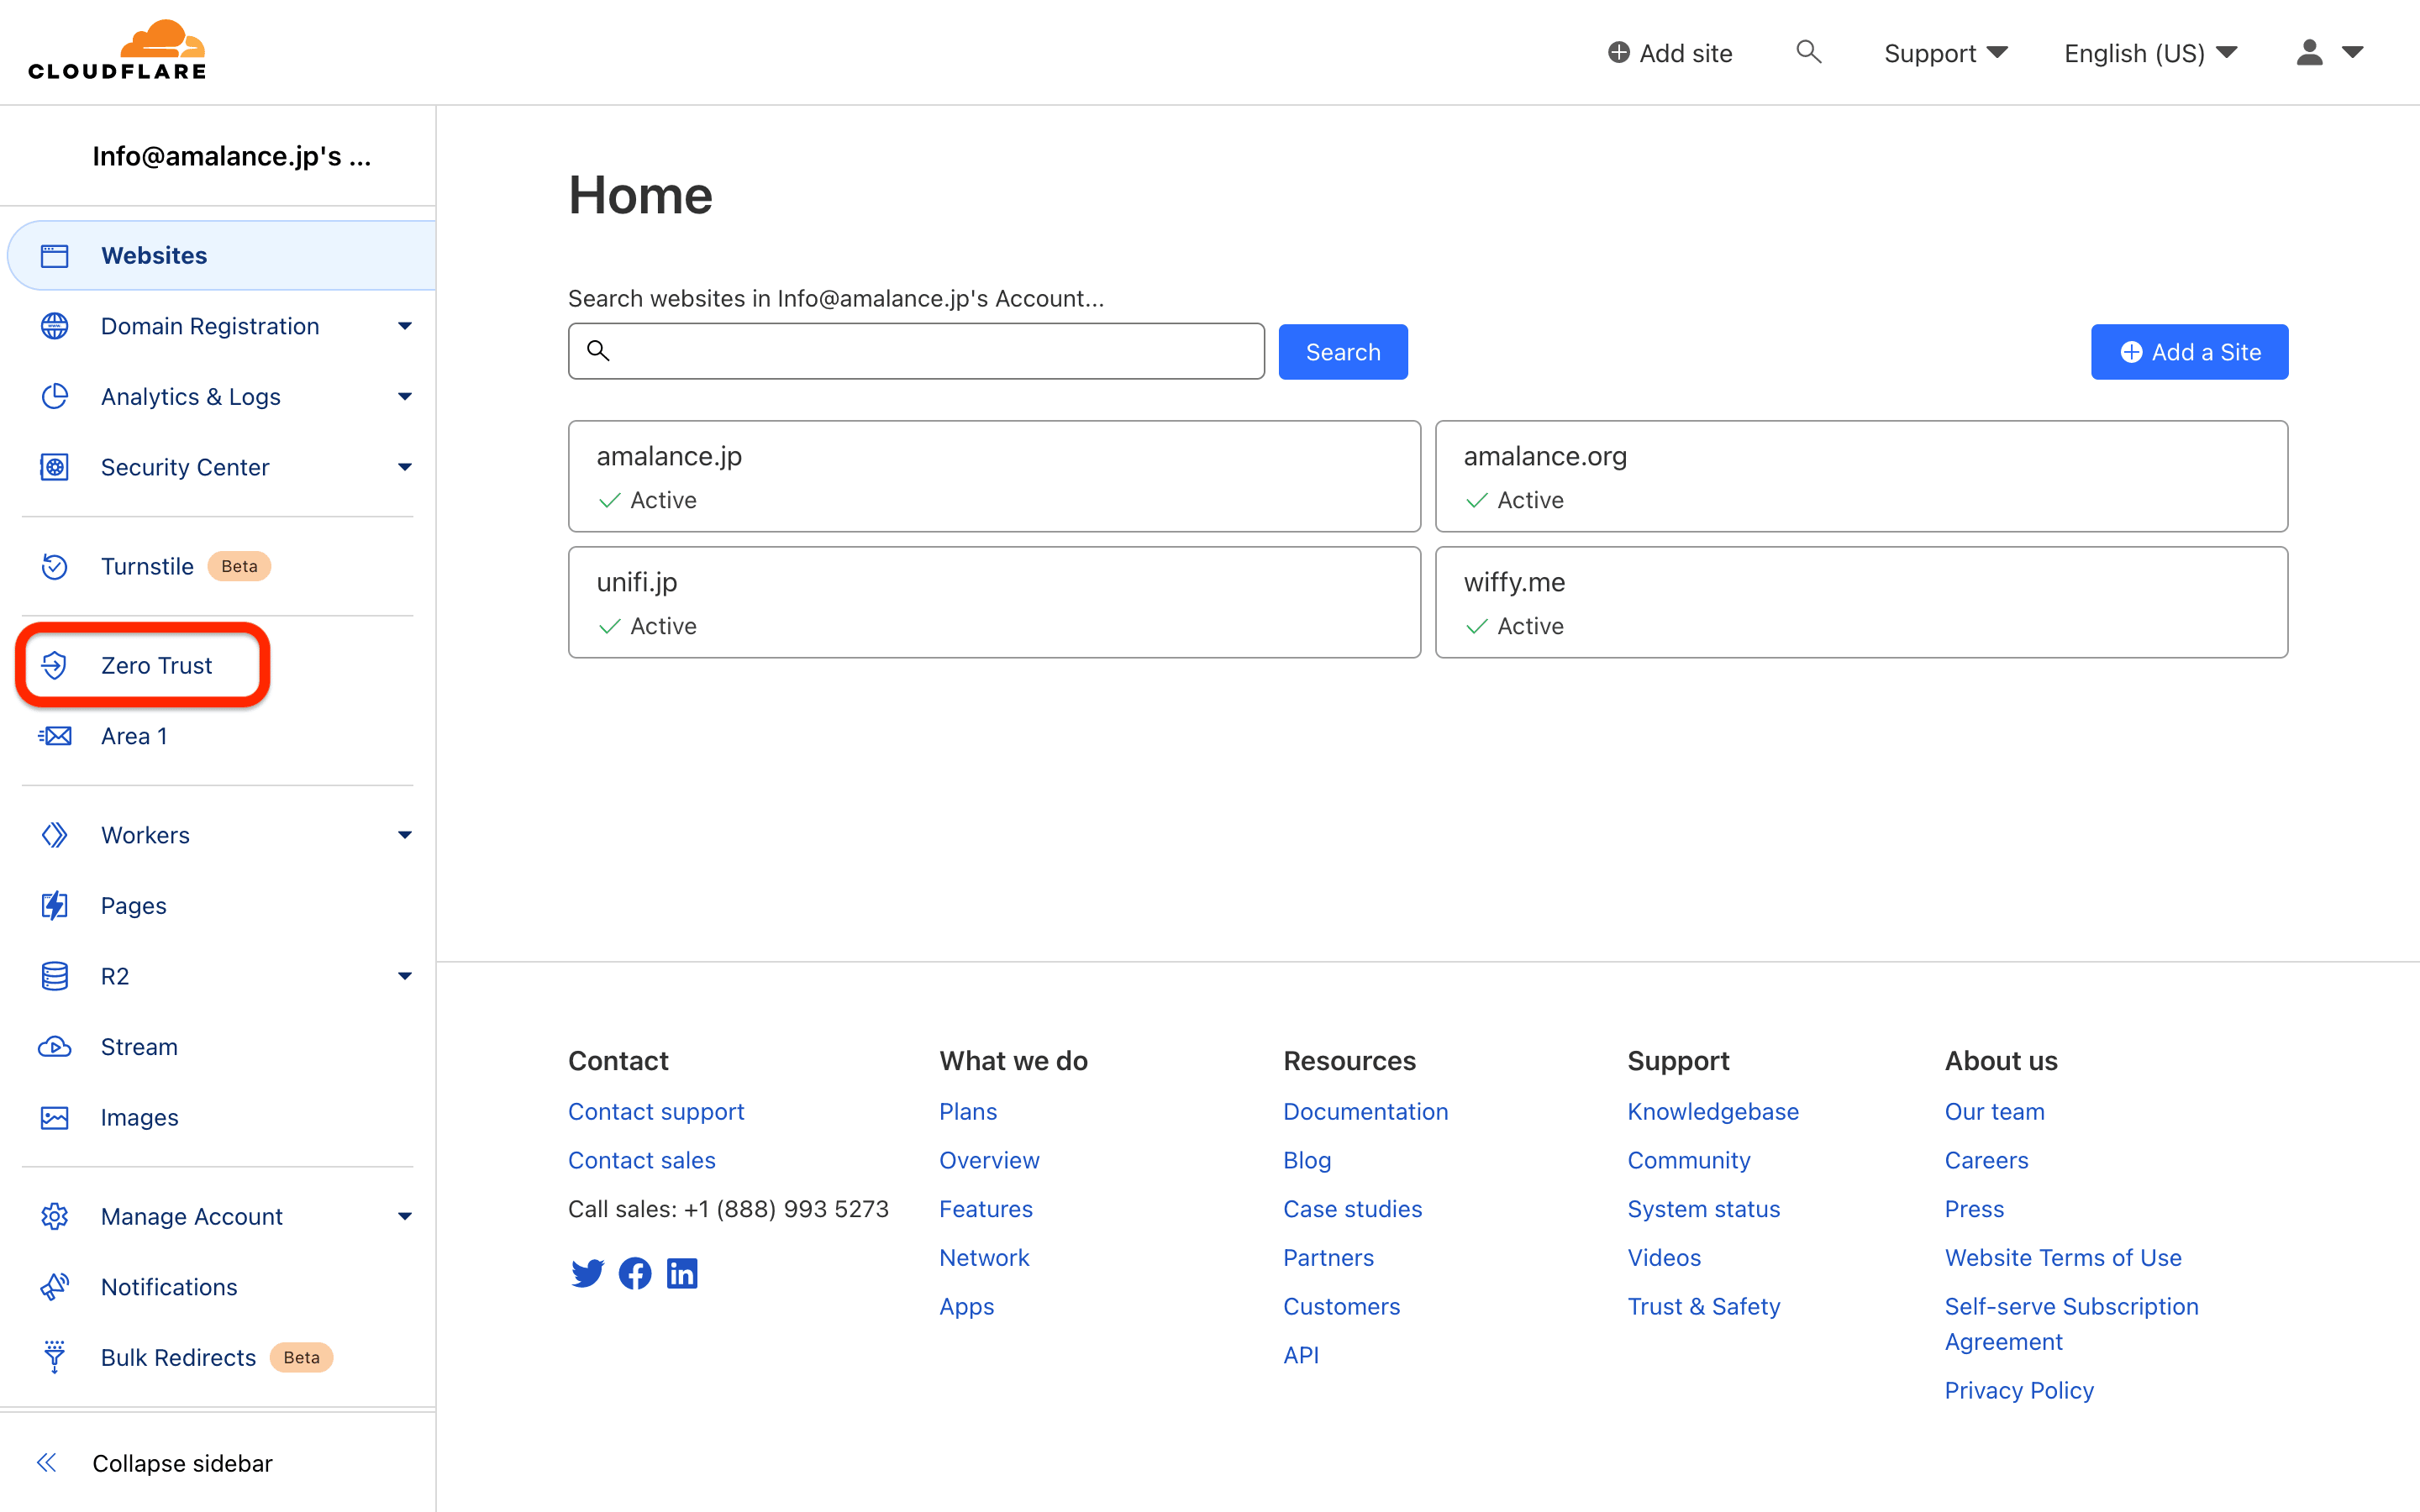Click the Pages lightning bolt icon
Screen dimensions: 2420x1512
tap(55, 905)
